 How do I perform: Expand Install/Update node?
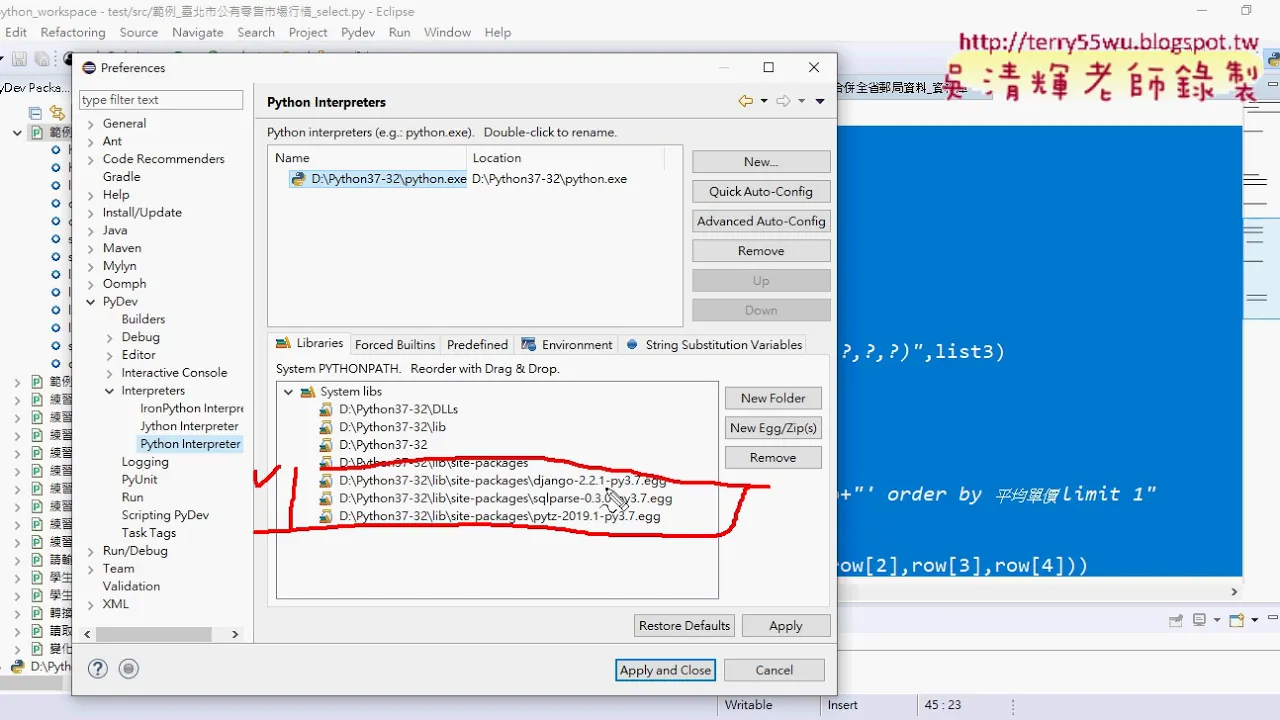coord(91,213)
